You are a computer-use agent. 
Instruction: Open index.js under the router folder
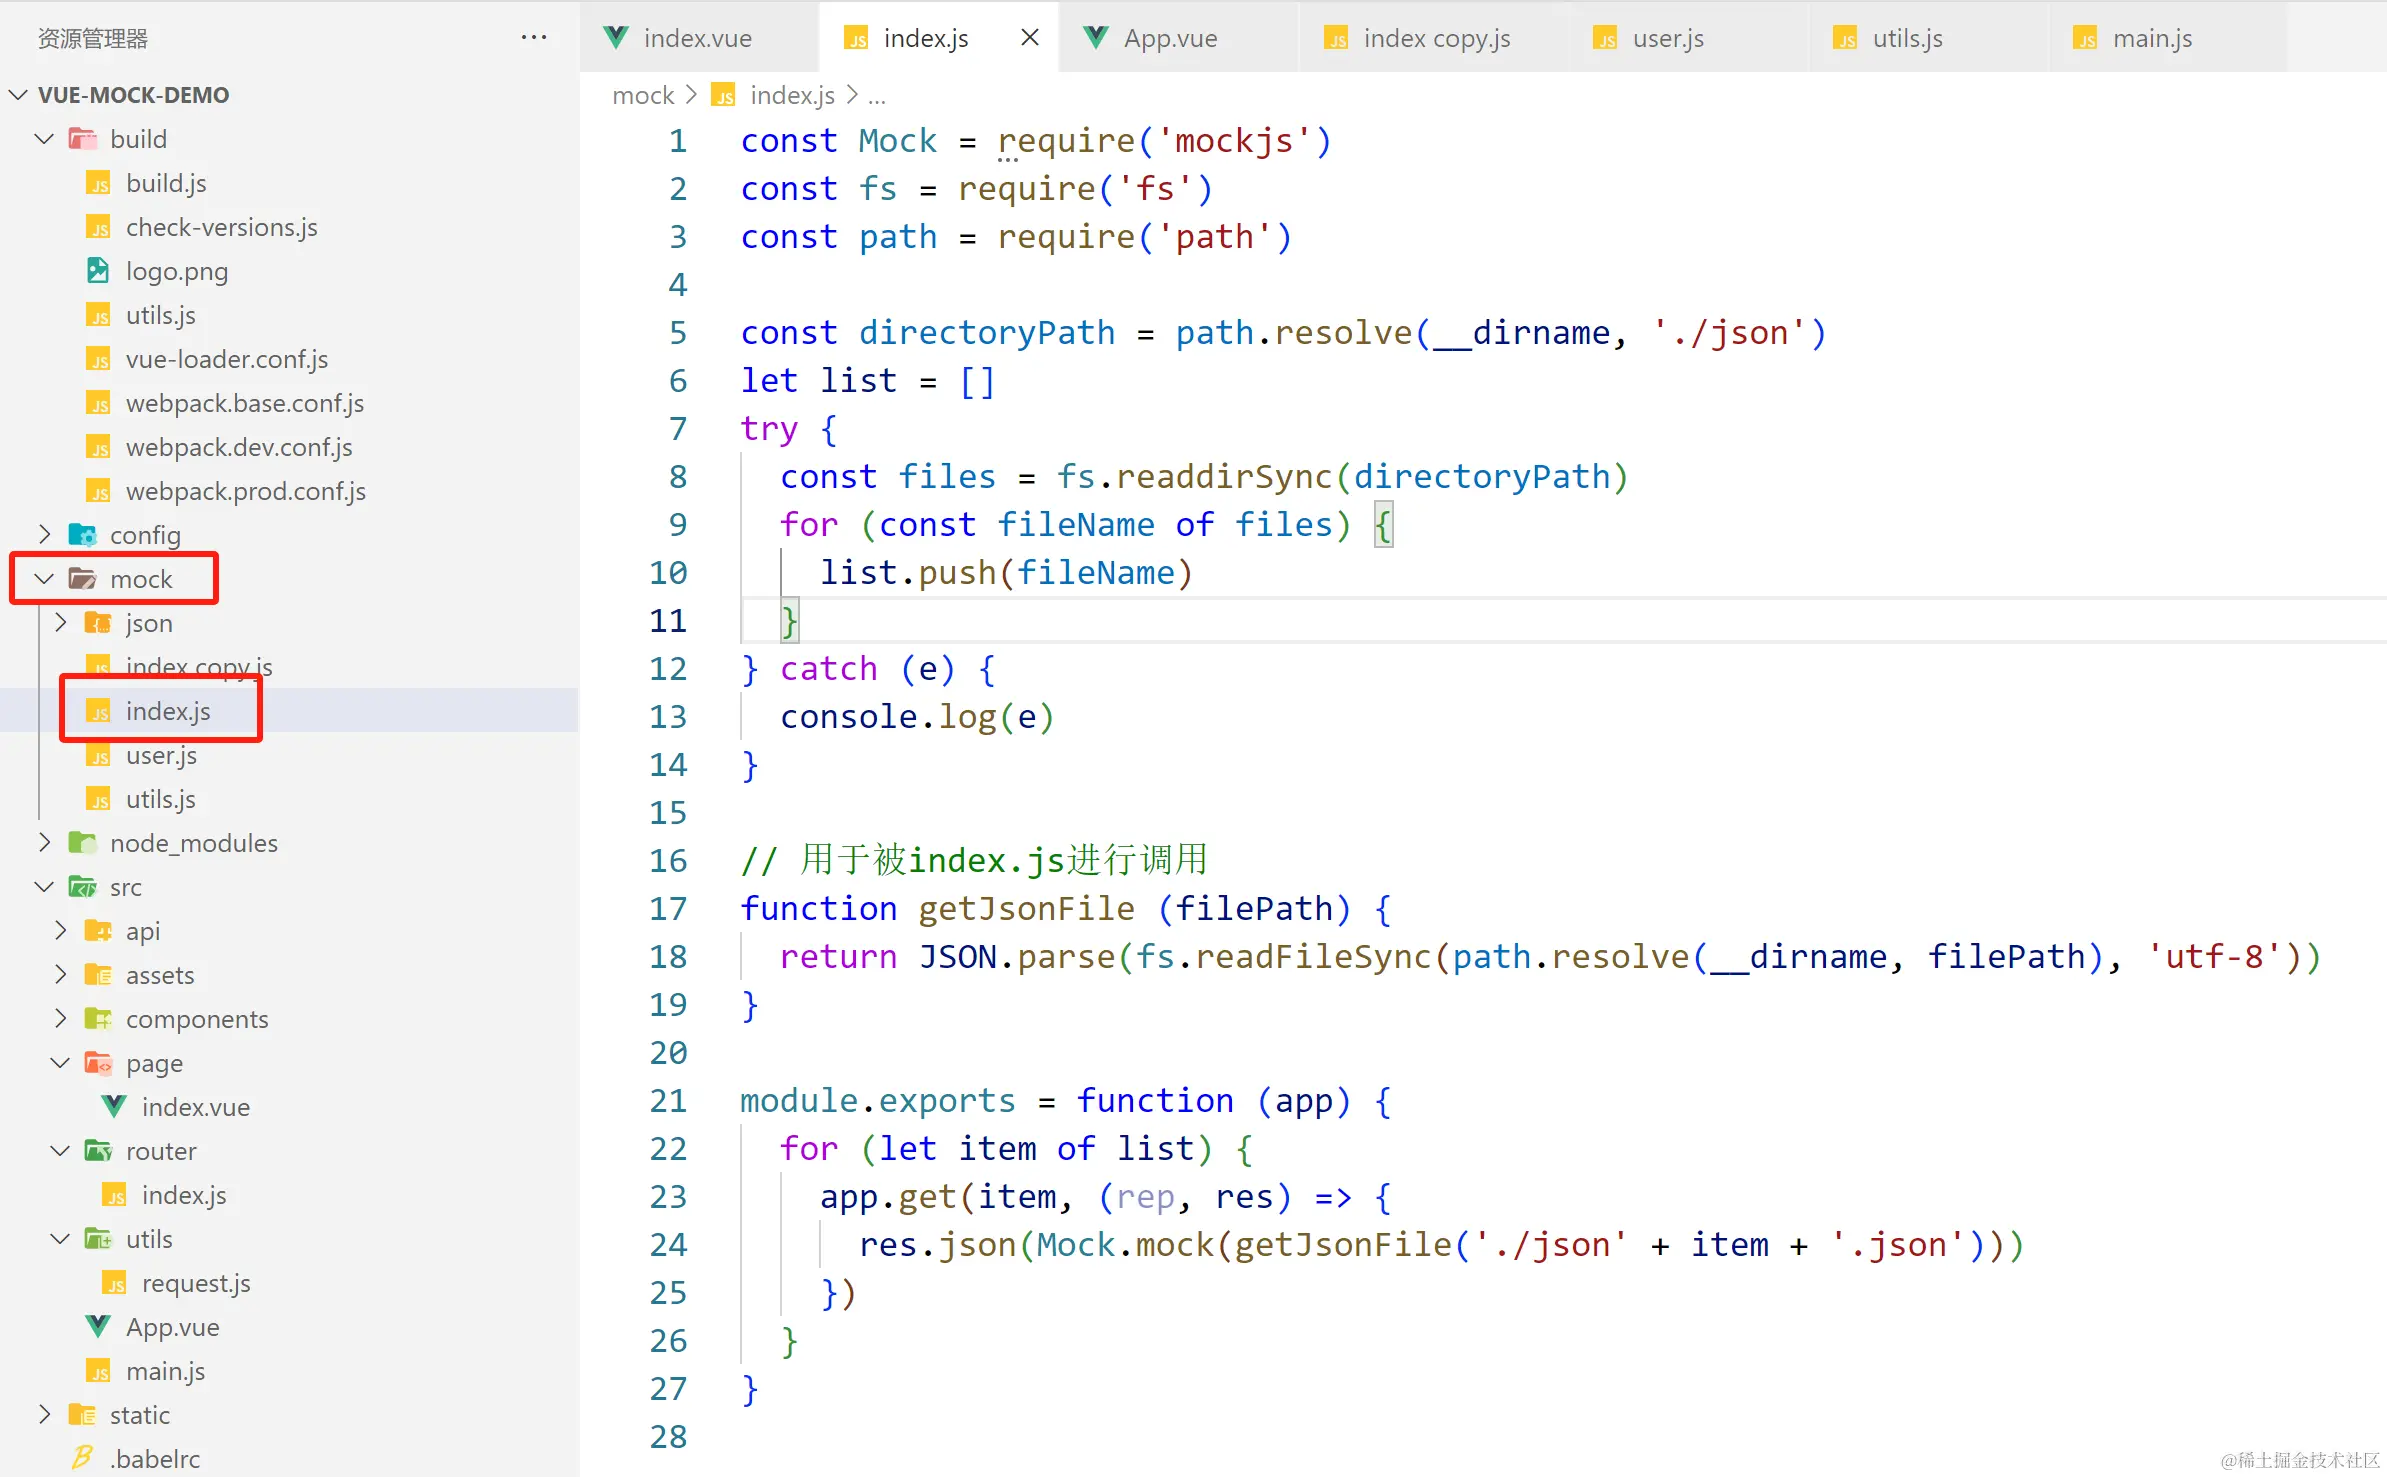click(x=184, y=1196)
